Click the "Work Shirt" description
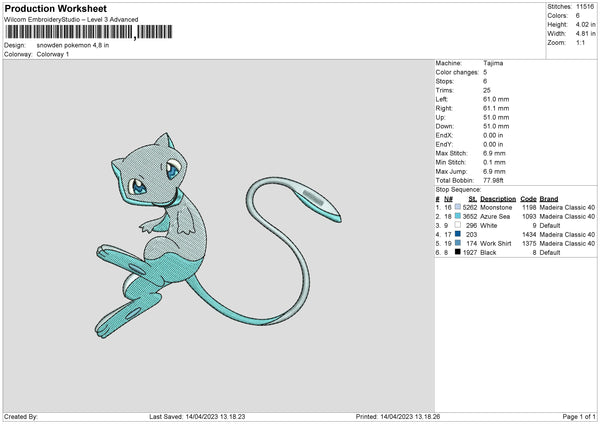 pos(496,243)
